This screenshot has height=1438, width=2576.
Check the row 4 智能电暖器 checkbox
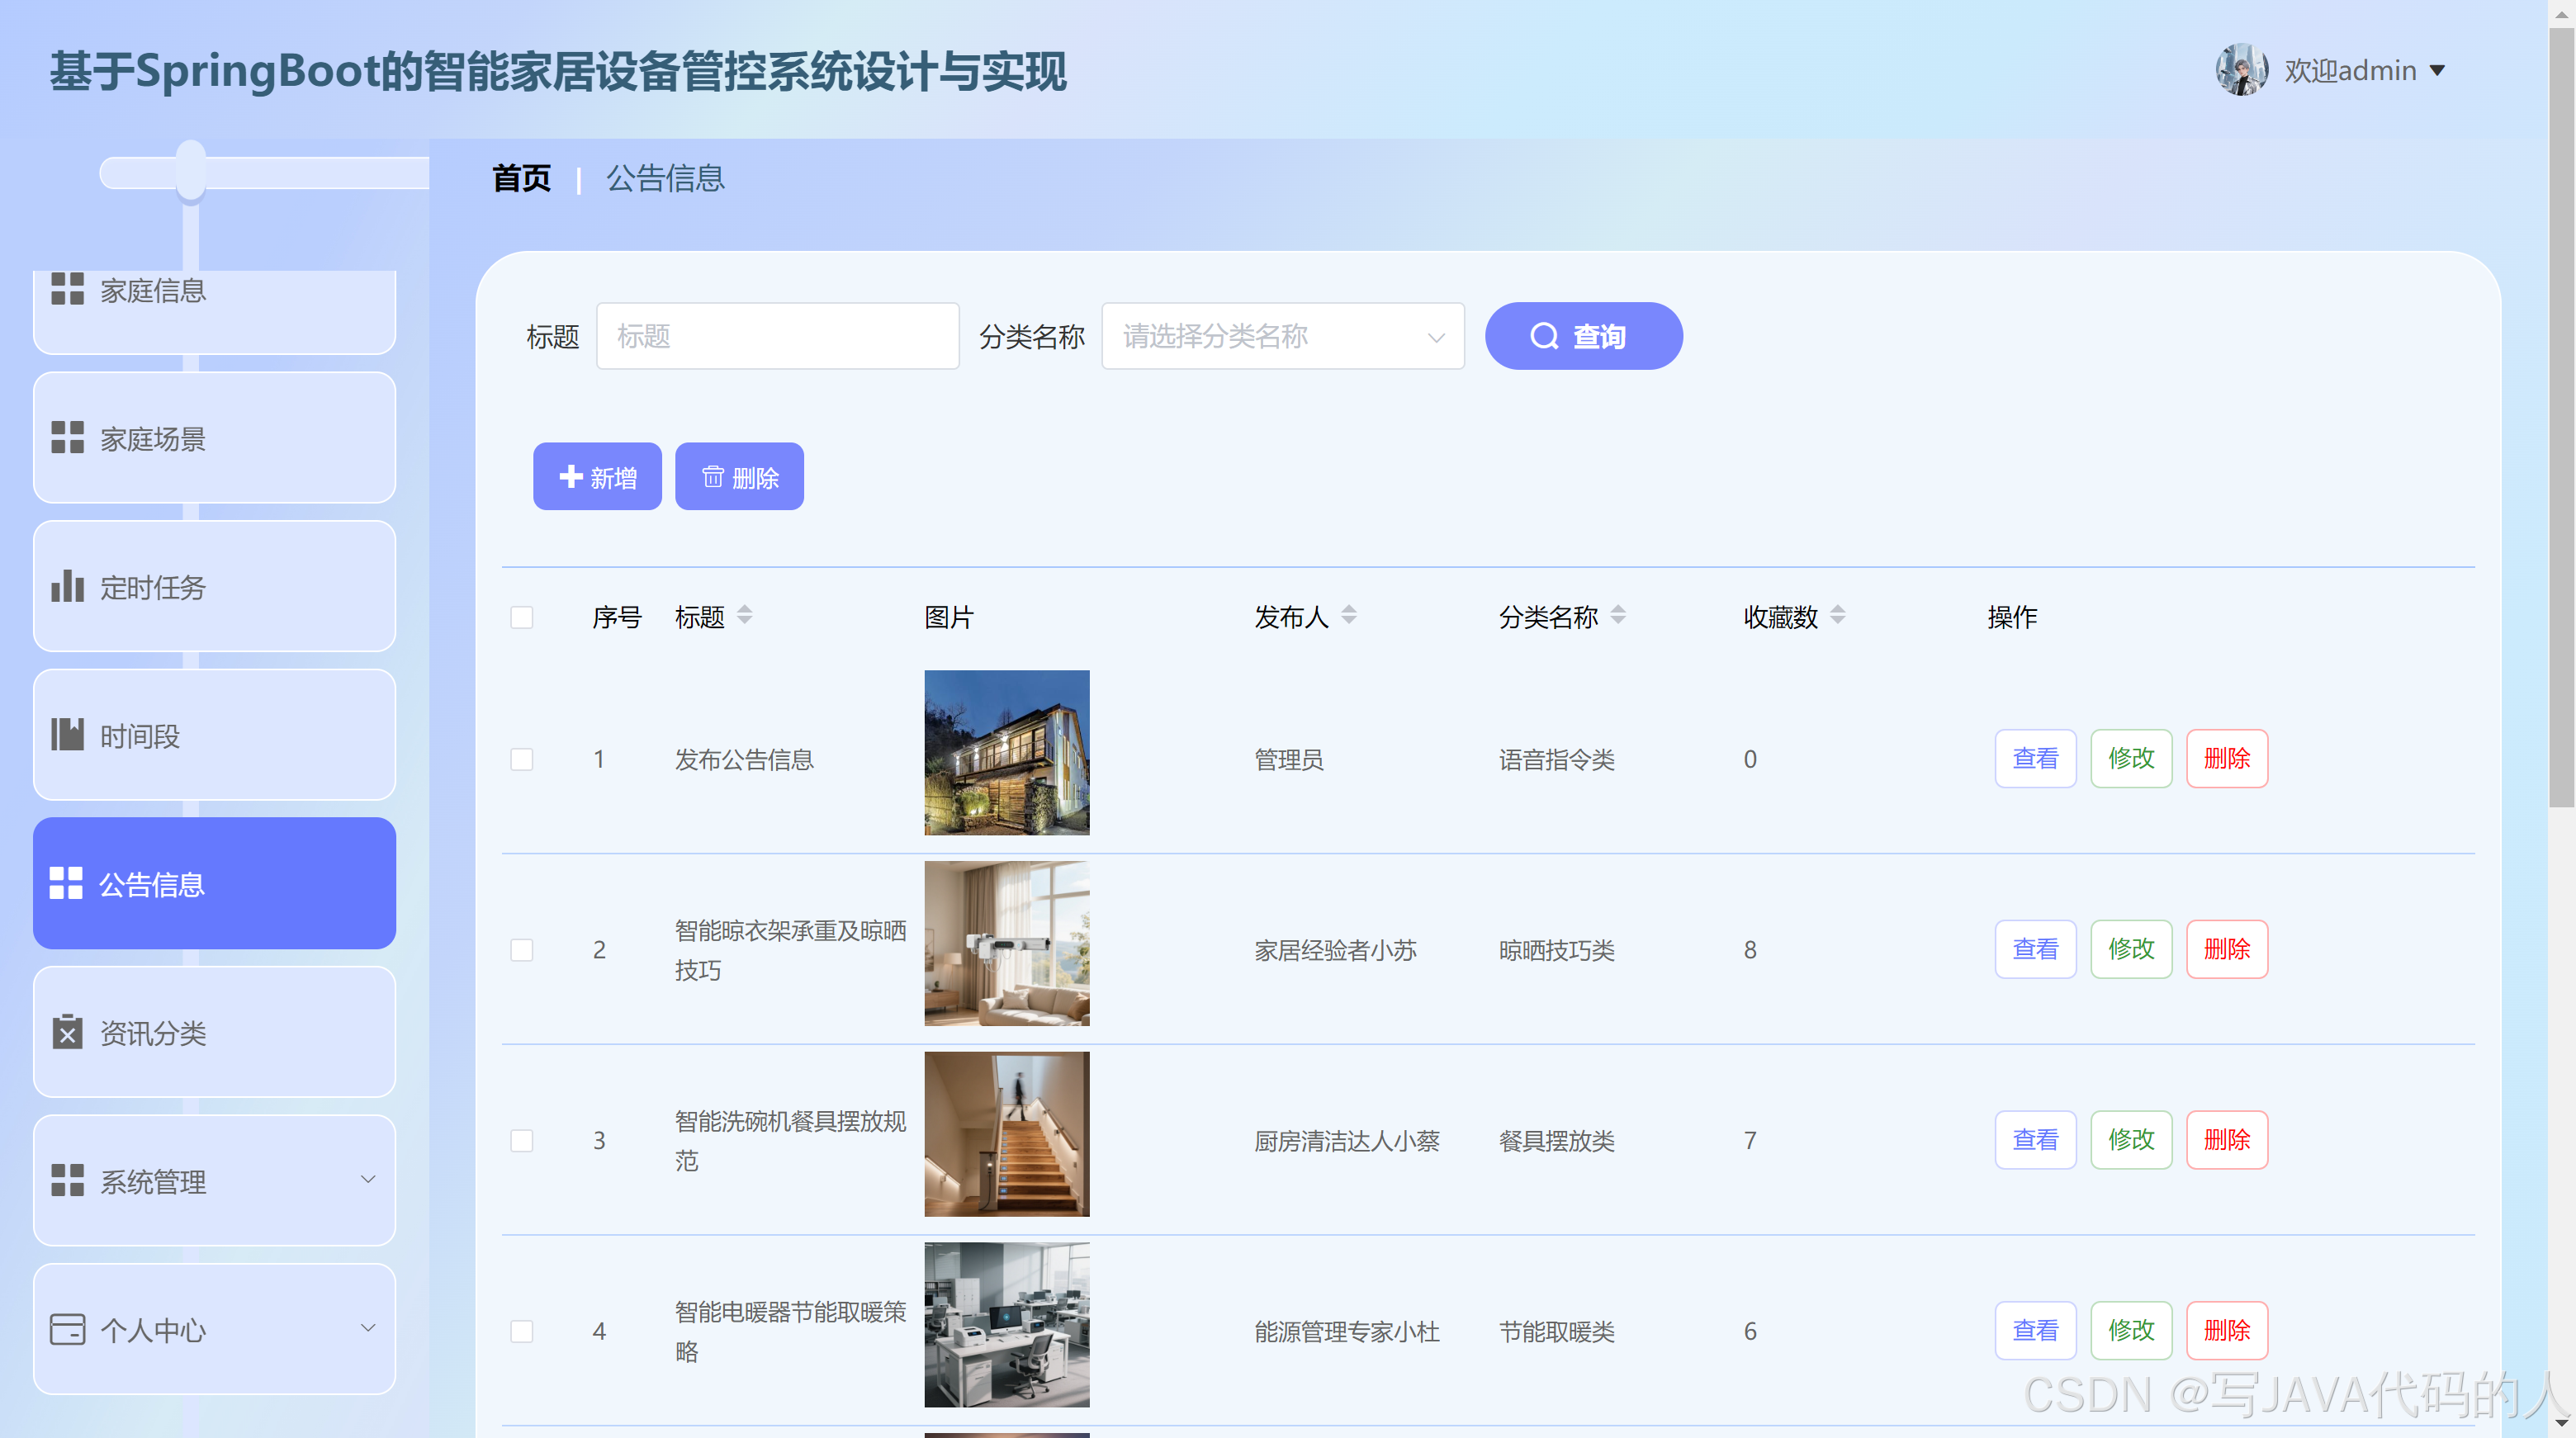tap(522, 1331)
